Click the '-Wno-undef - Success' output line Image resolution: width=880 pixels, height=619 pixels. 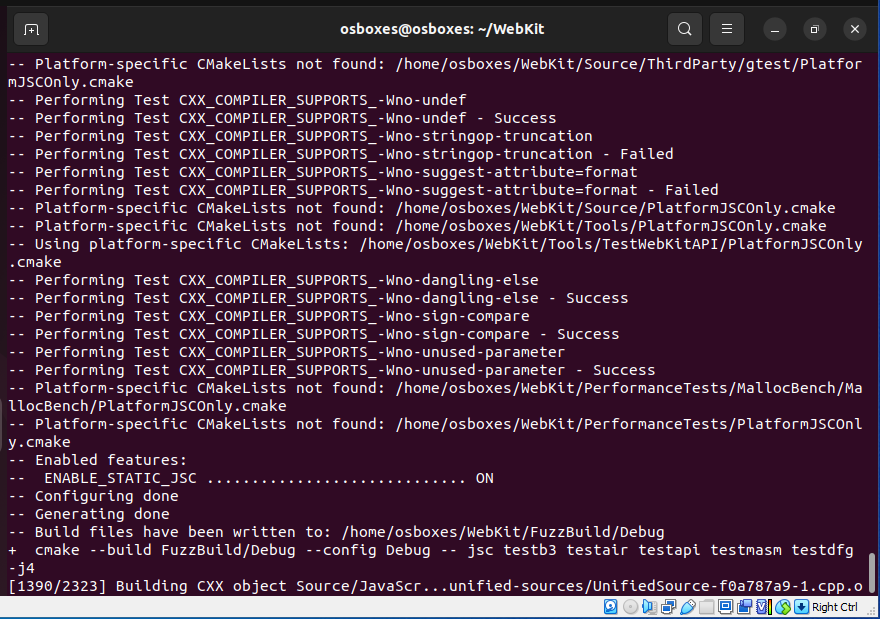(x=282, y=118)
